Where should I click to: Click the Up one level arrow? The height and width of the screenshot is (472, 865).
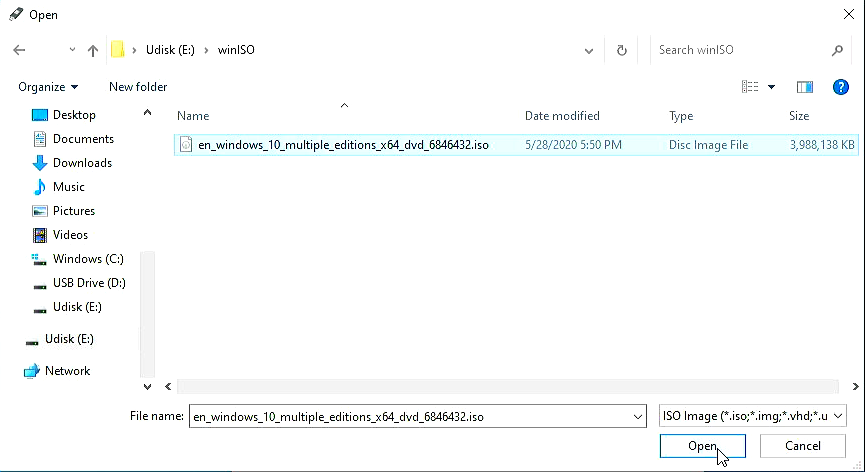coord(93,50)
